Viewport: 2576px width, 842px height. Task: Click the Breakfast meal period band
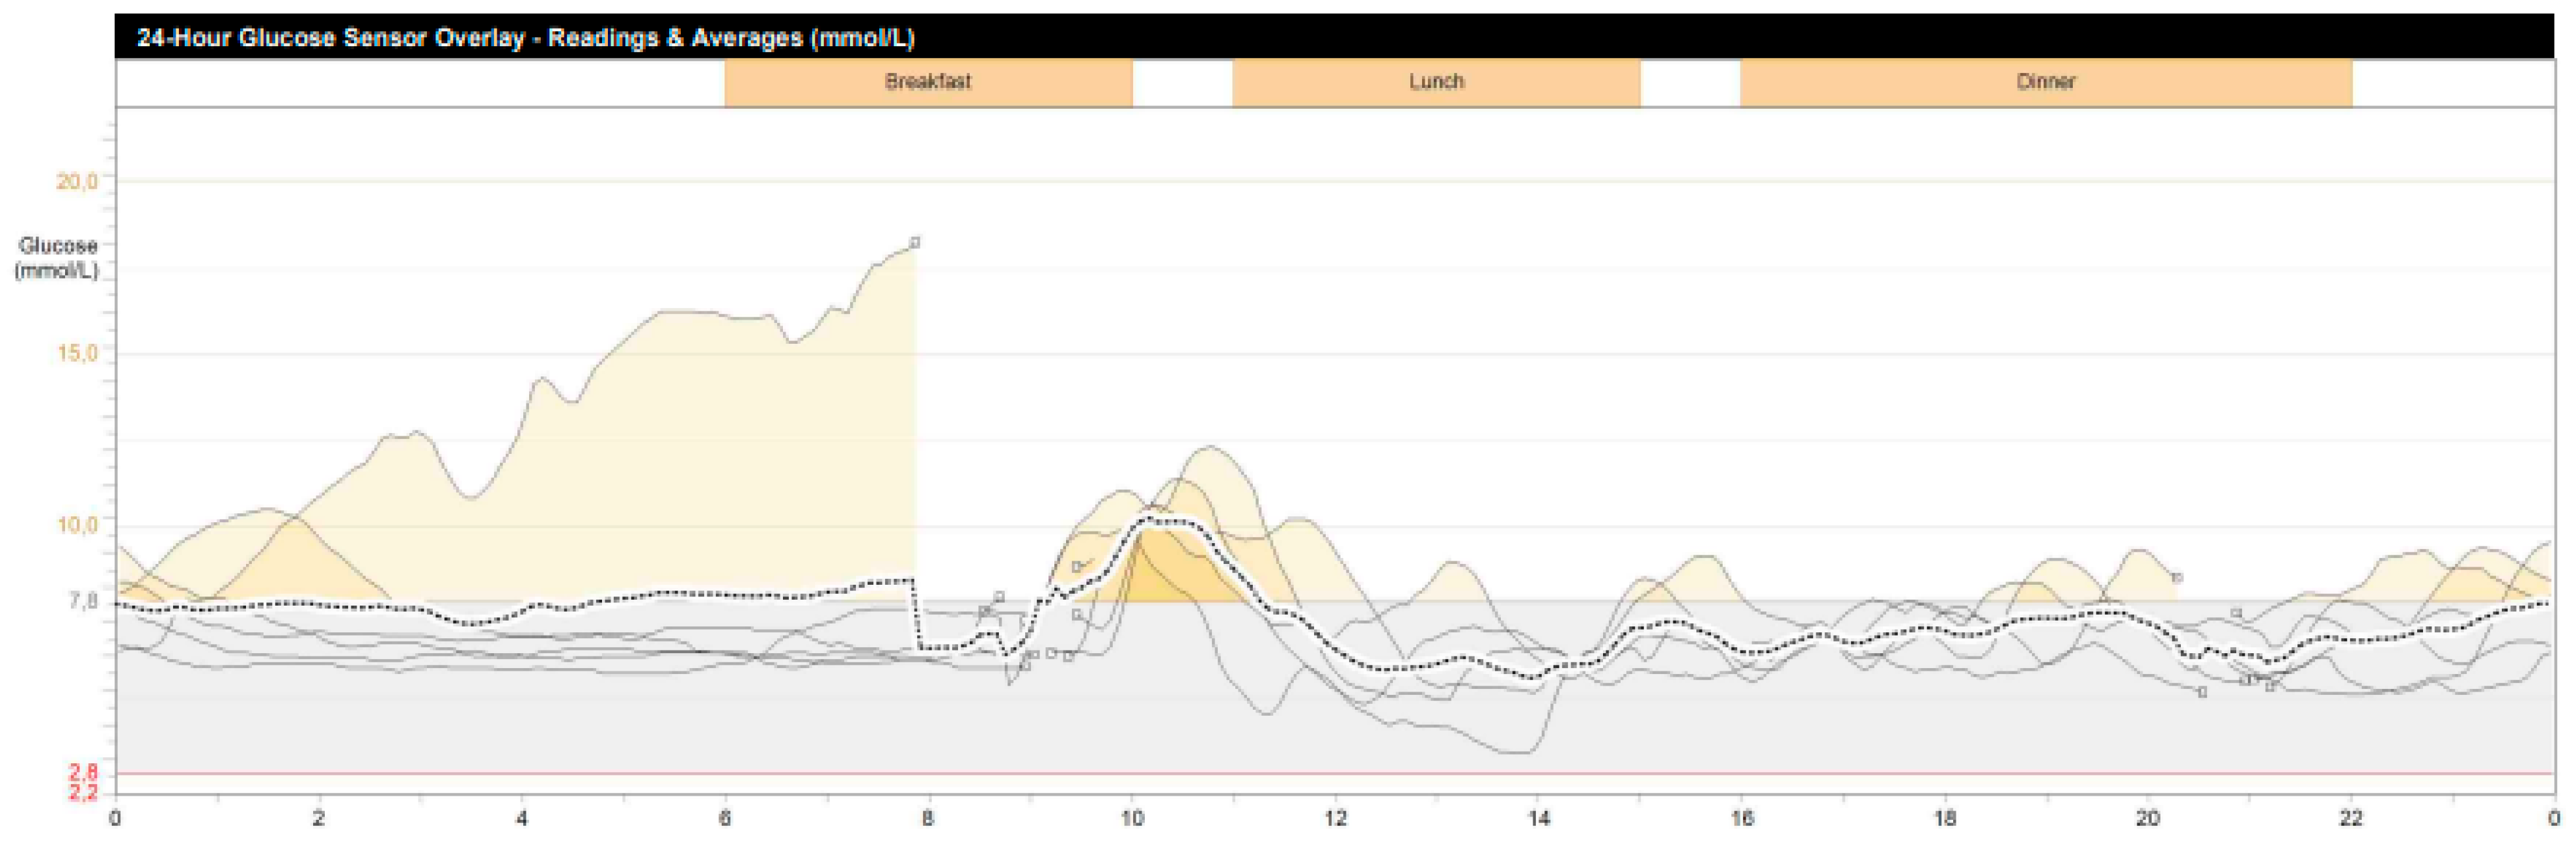pyautogui.click(x=927, y=82)
